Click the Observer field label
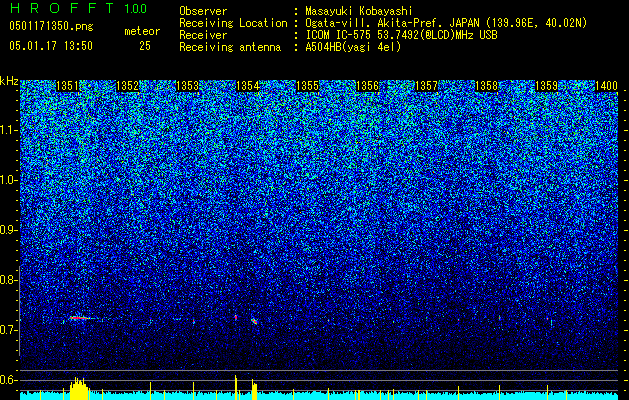 (x=203, y=11)
